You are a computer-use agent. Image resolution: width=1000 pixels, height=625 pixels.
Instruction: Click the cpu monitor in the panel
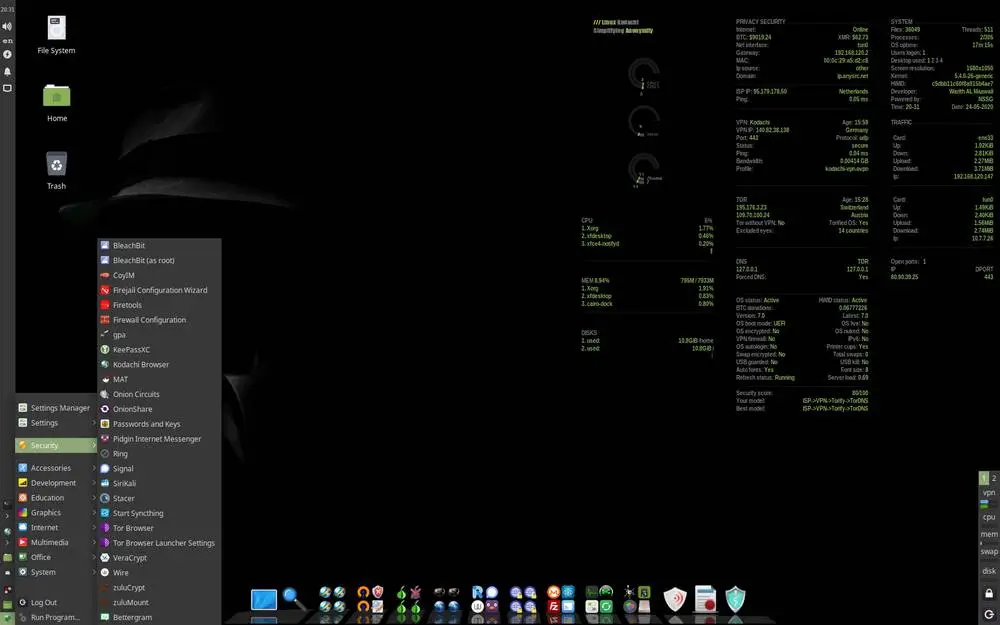989,517
